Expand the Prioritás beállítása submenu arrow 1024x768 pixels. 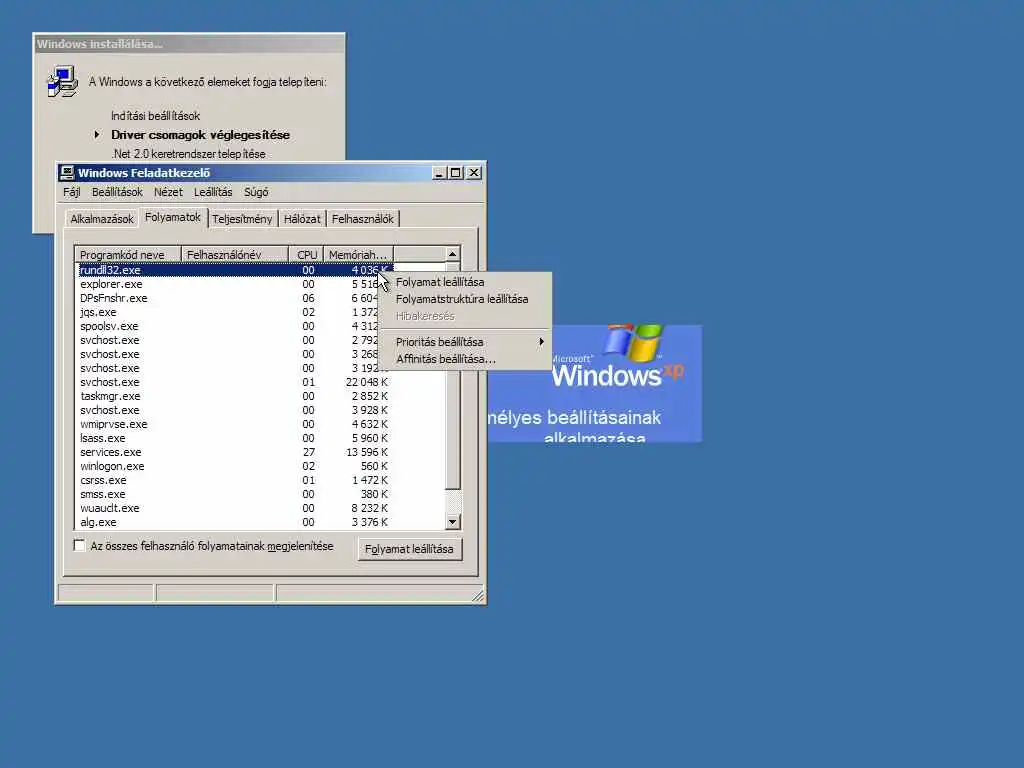[541, 342]
